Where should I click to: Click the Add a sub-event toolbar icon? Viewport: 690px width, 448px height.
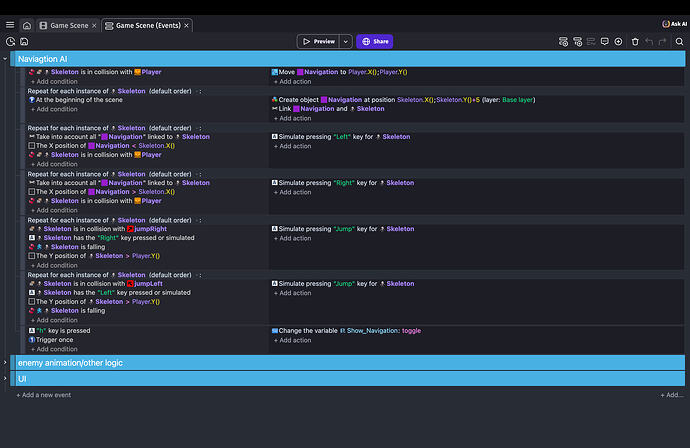(x=577, y=41)
